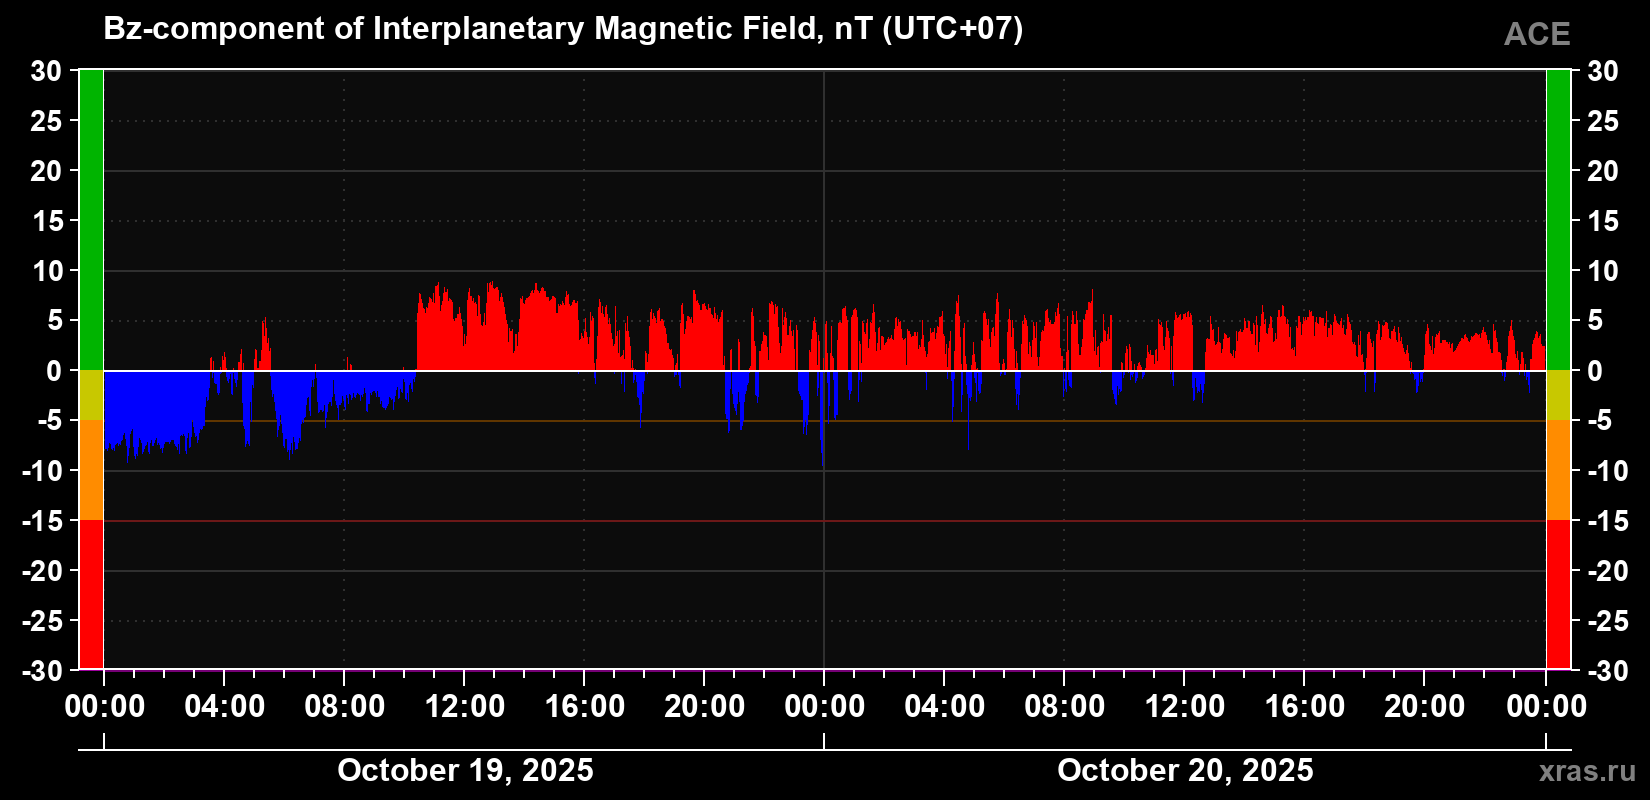
Task: Click the left axis value -30
Action: 42,671
